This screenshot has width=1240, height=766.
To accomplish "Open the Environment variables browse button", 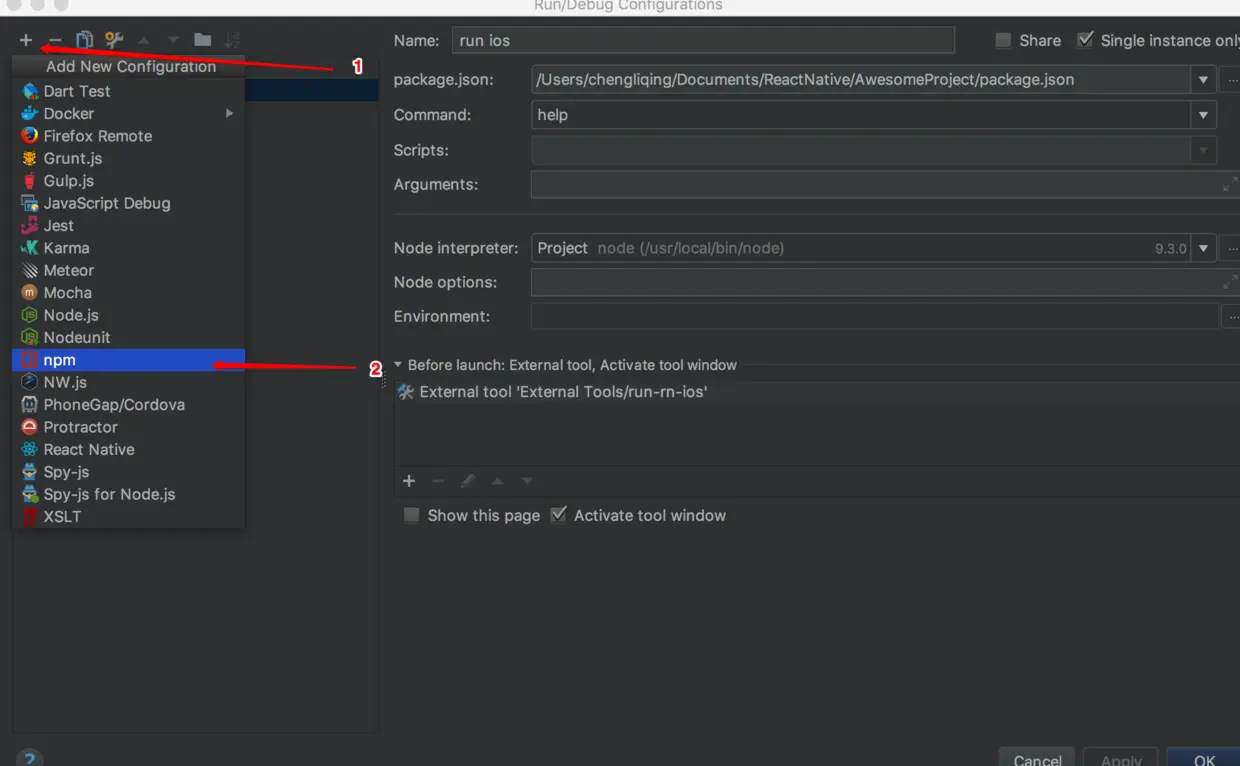I will pyautogui.click(x=1232, y=317).
